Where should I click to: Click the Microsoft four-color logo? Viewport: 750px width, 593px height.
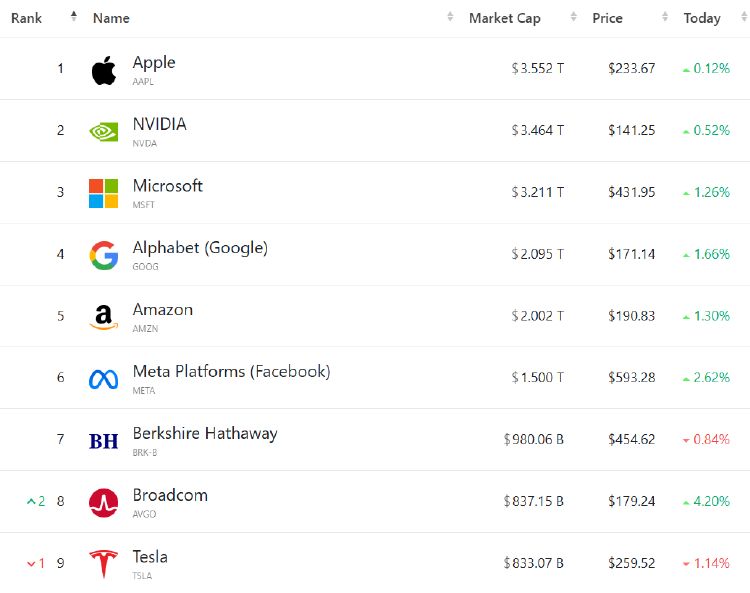click(x=104, y=194)
